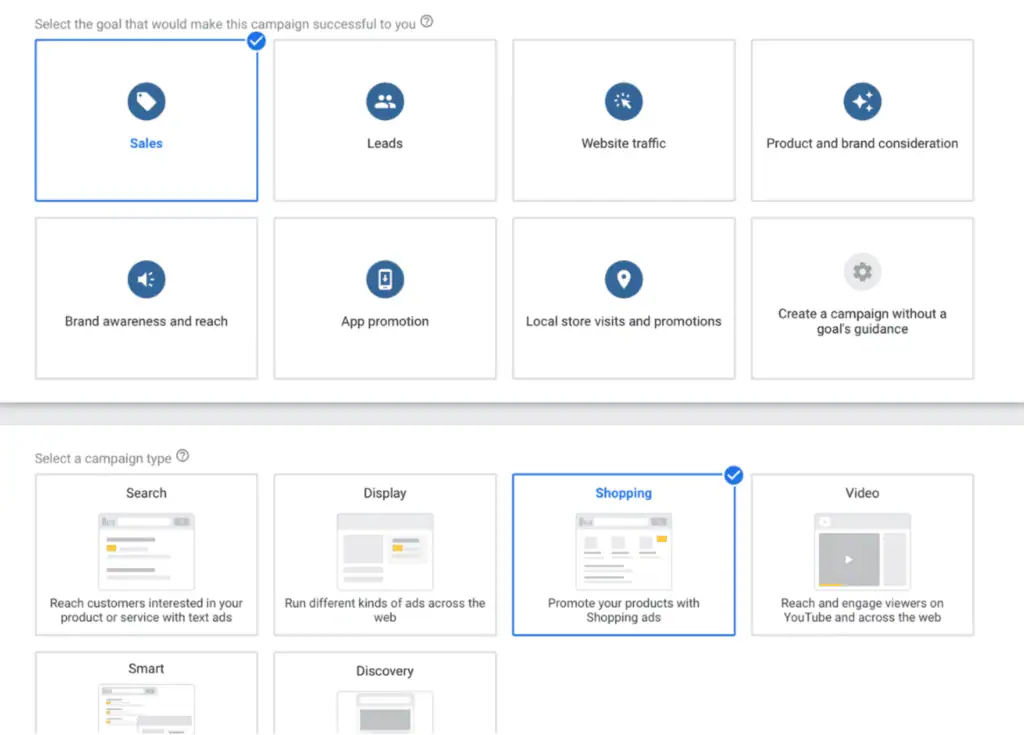This screenshot has height=735, width=1024.
Task: Choose the Display campaign type illustration
Action: pyautogui.click(x=385, y=551)
